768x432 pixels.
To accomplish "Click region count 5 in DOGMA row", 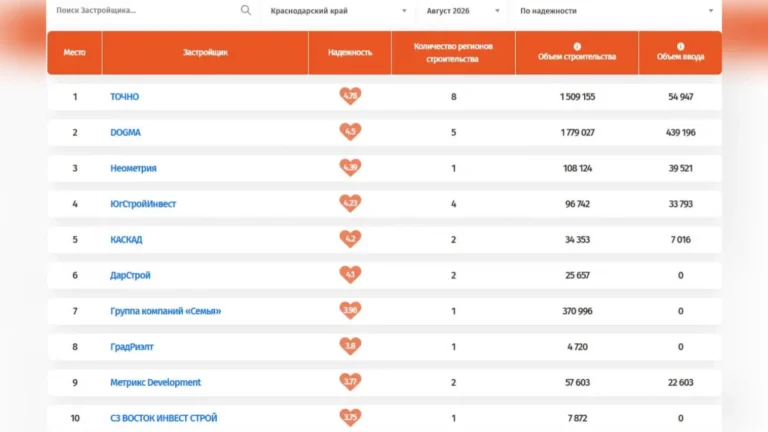I will coord(454,132).
